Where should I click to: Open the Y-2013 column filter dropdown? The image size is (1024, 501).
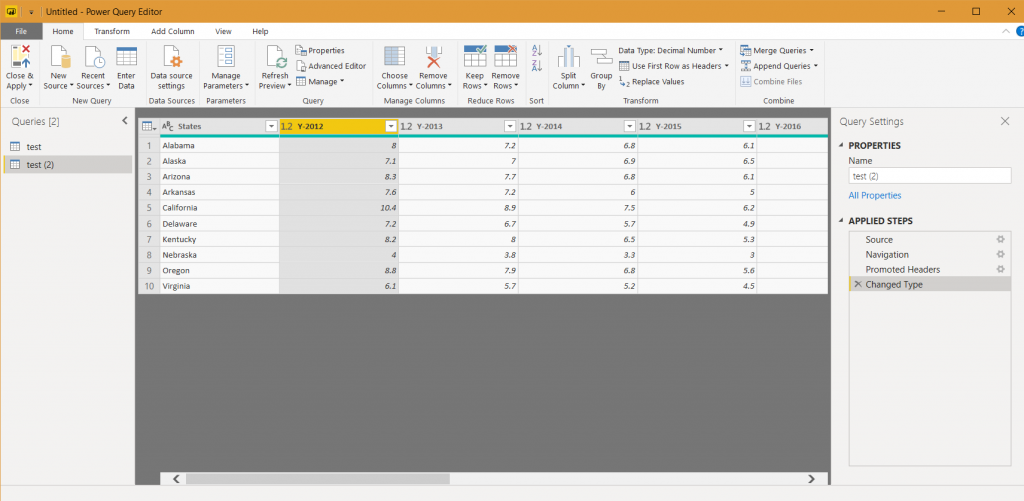tap(509, 127)
